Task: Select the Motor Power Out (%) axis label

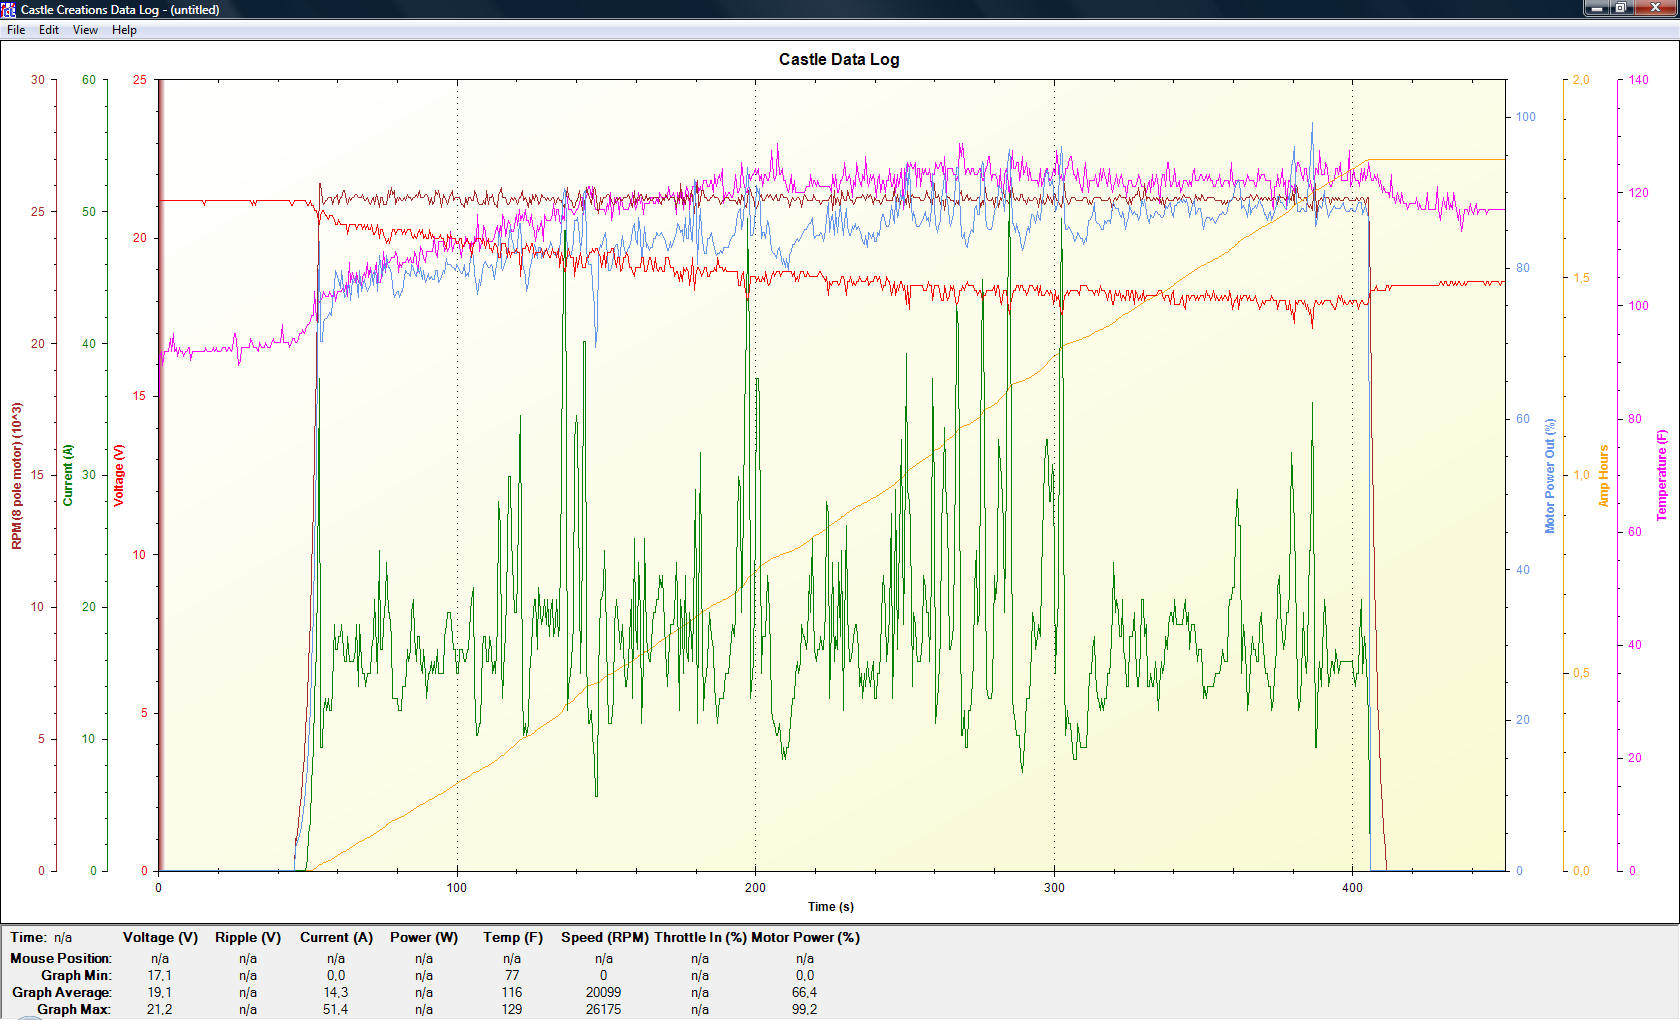Action: click(1550, 475)
